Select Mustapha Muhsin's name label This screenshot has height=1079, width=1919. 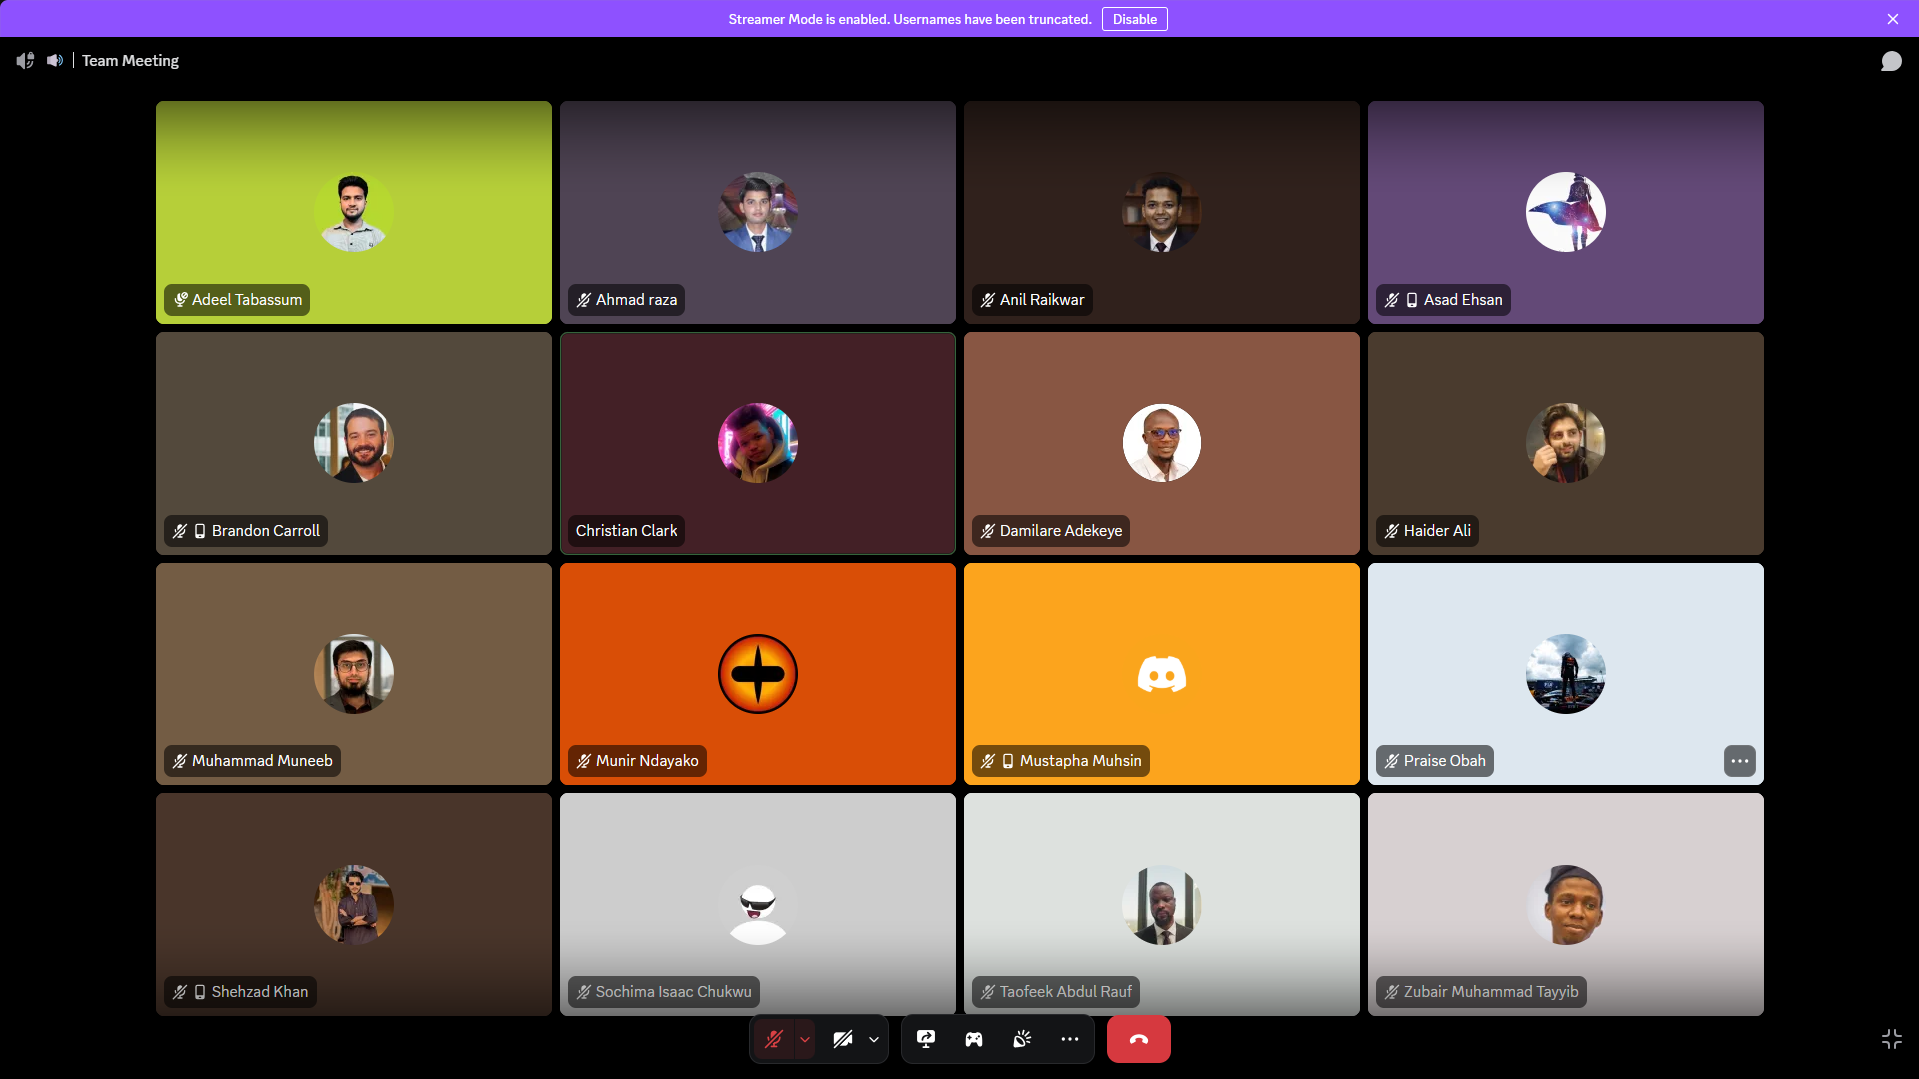[x=1080, y=761]
